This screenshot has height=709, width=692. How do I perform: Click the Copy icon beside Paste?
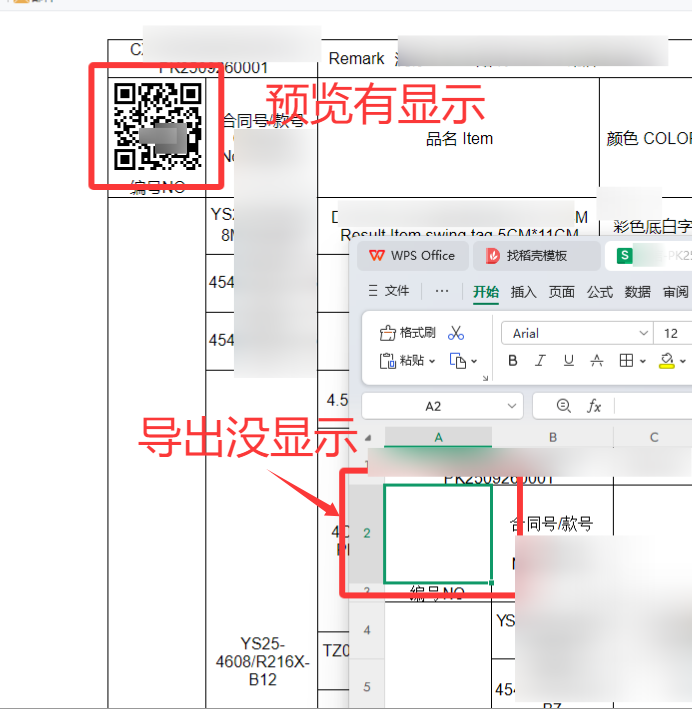(458, 361)
